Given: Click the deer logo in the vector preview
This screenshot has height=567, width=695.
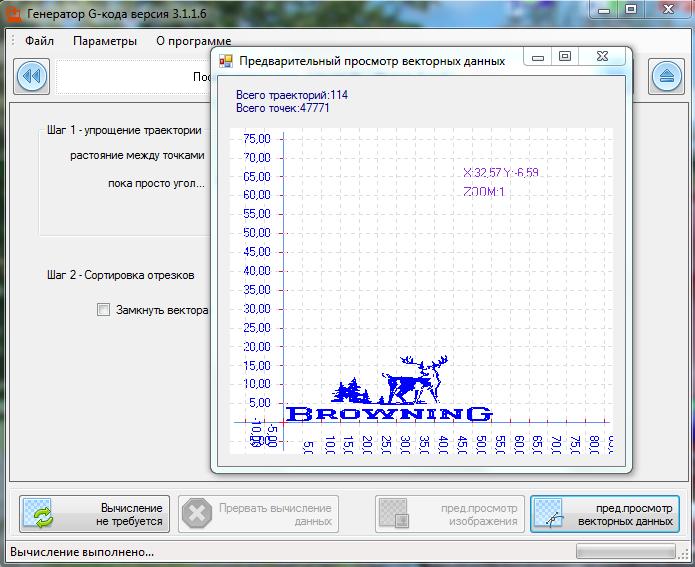Looking at the screenshot, I should (413, 379).
